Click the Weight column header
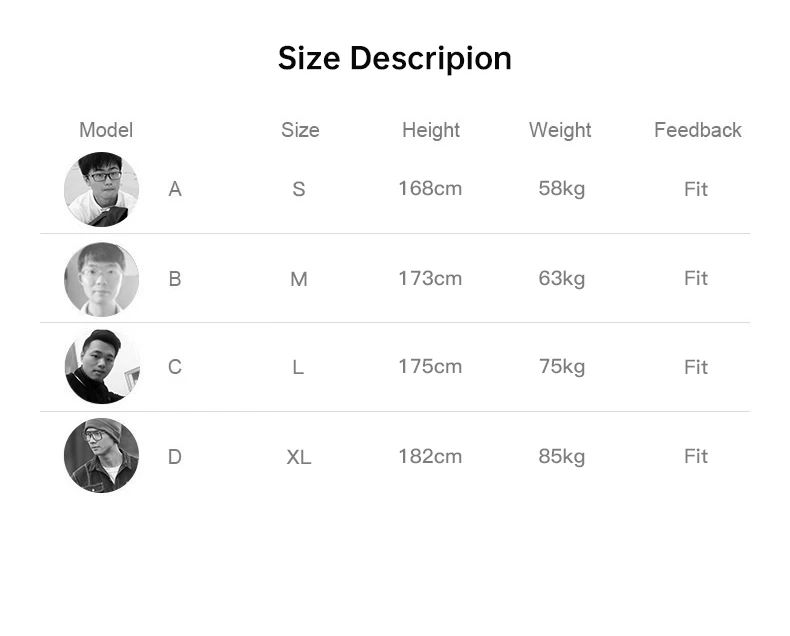 coord(560,130)
